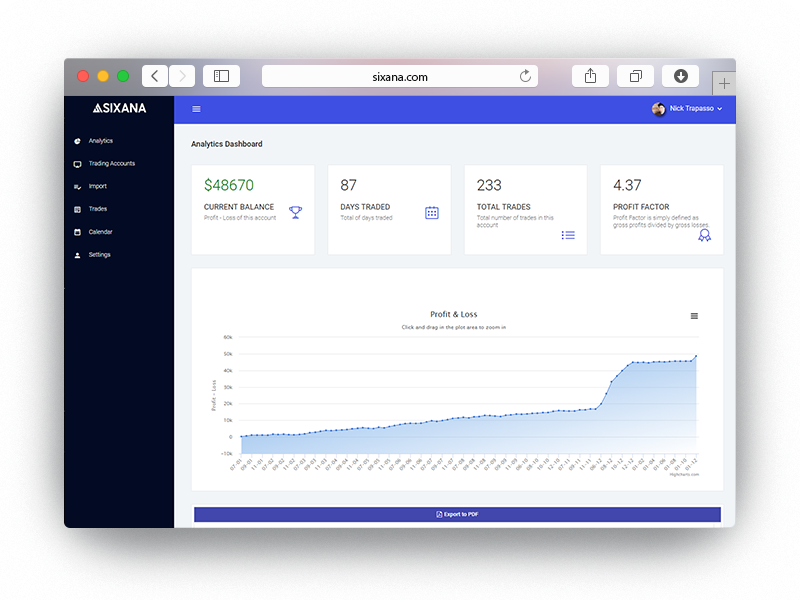Click the Calendar sidebar icon
Viewport: 800px width, 600px height.
pyautogui.click(x=78, y=232)
